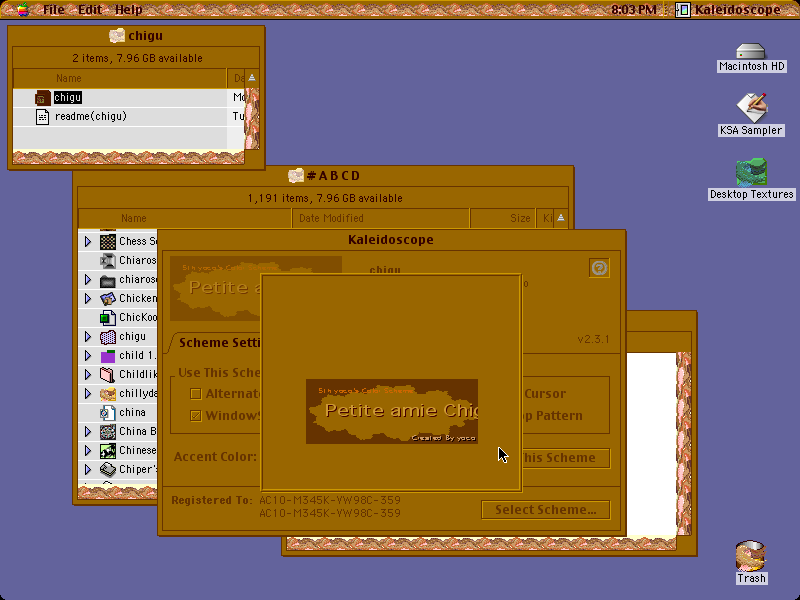
Task: Expand the Chinese folder row
Action: click(x=88, y=451)
